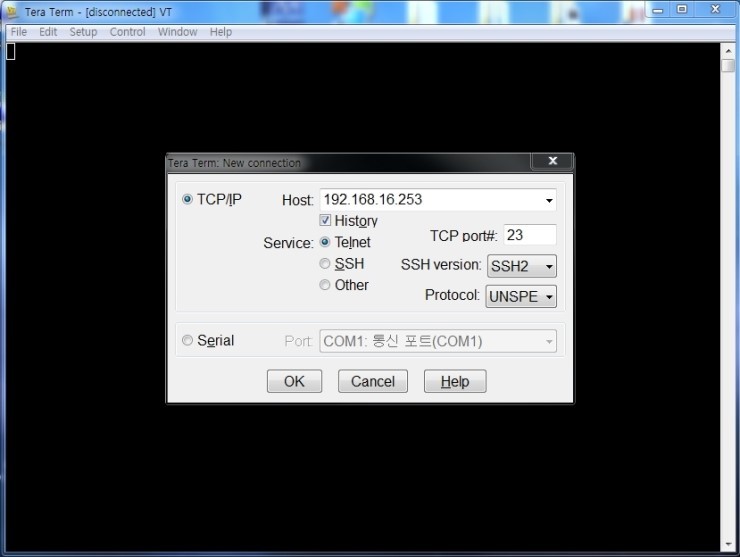Open the Edit menu
The image size is (740, 557).
(x=48, y=32)
